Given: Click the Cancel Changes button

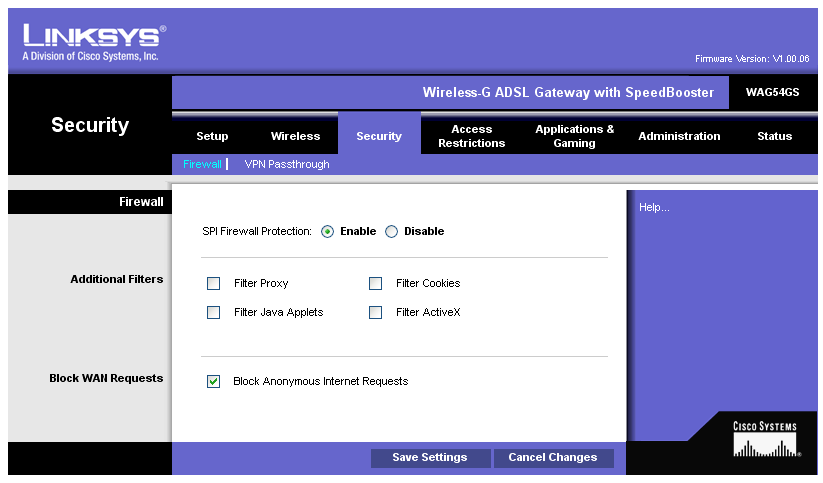Looking at the screenshot, I should pyautogui.click(x=553, y=458).
